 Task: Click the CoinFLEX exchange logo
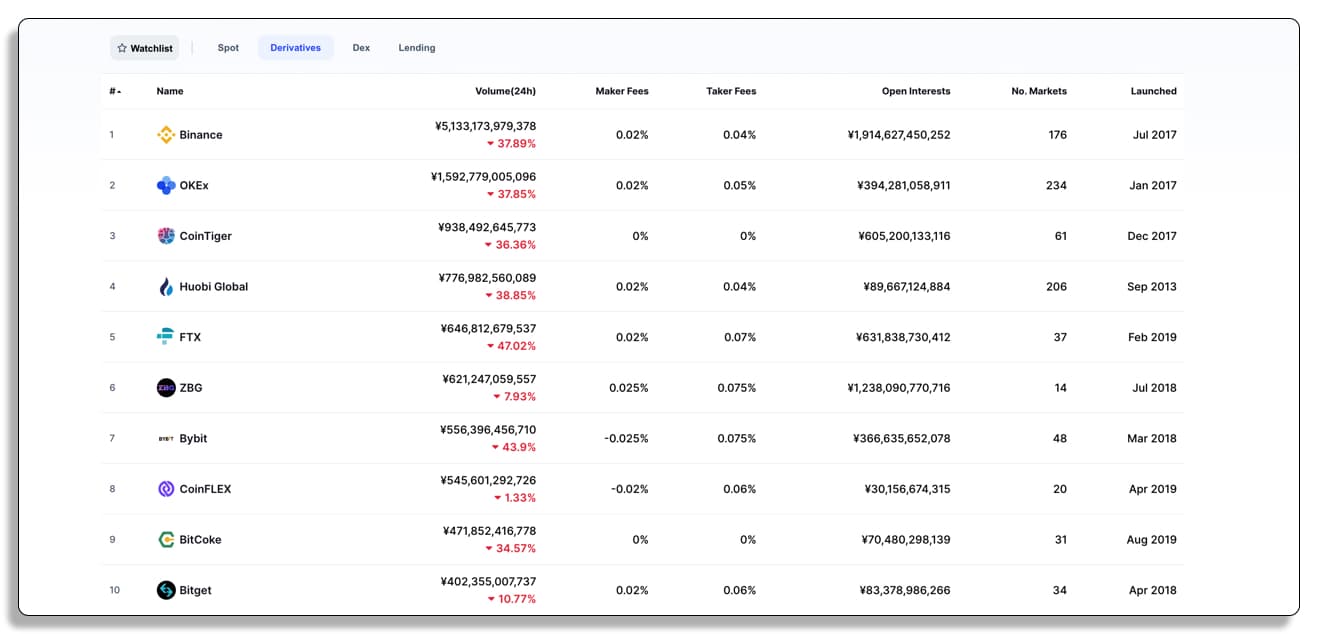click(x=166, y=489)
